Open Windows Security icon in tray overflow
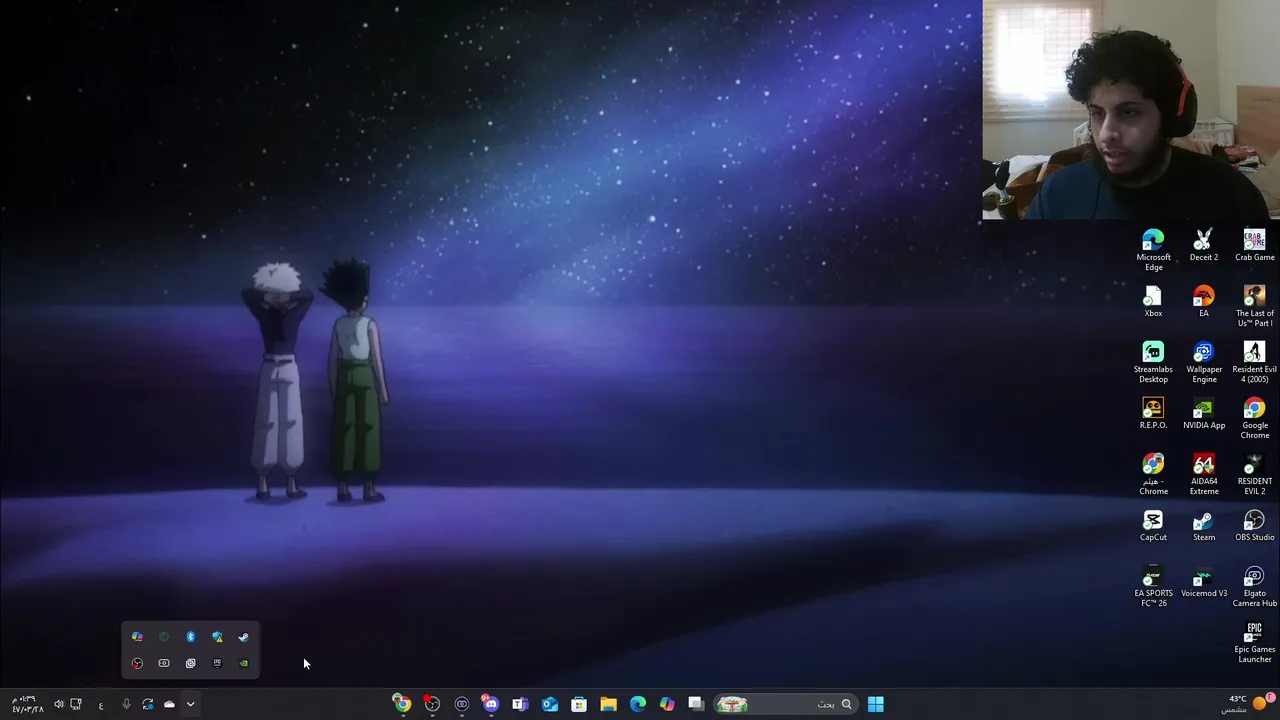The image size is (1280, 720). click(217, 637)
